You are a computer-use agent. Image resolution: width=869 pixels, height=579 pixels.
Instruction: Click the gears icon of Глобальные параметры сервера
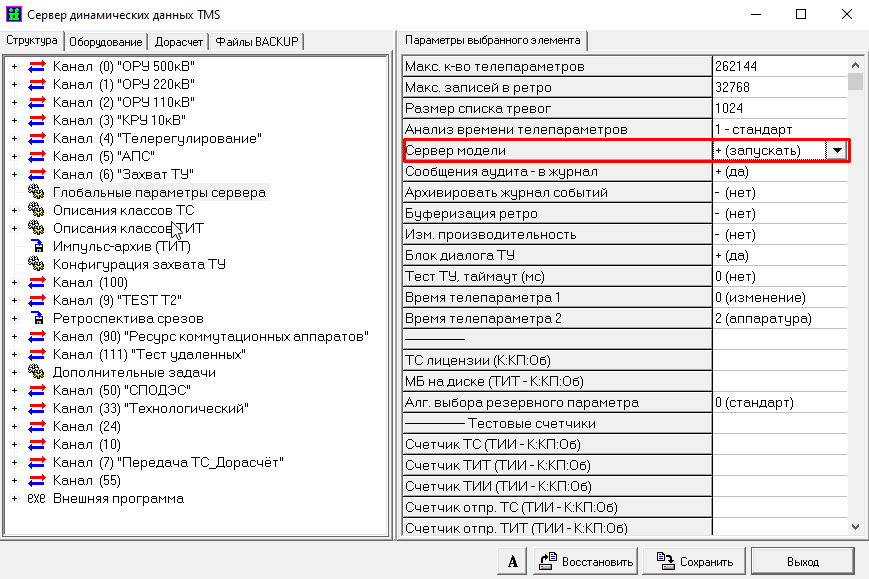click(x=36, y=192)
